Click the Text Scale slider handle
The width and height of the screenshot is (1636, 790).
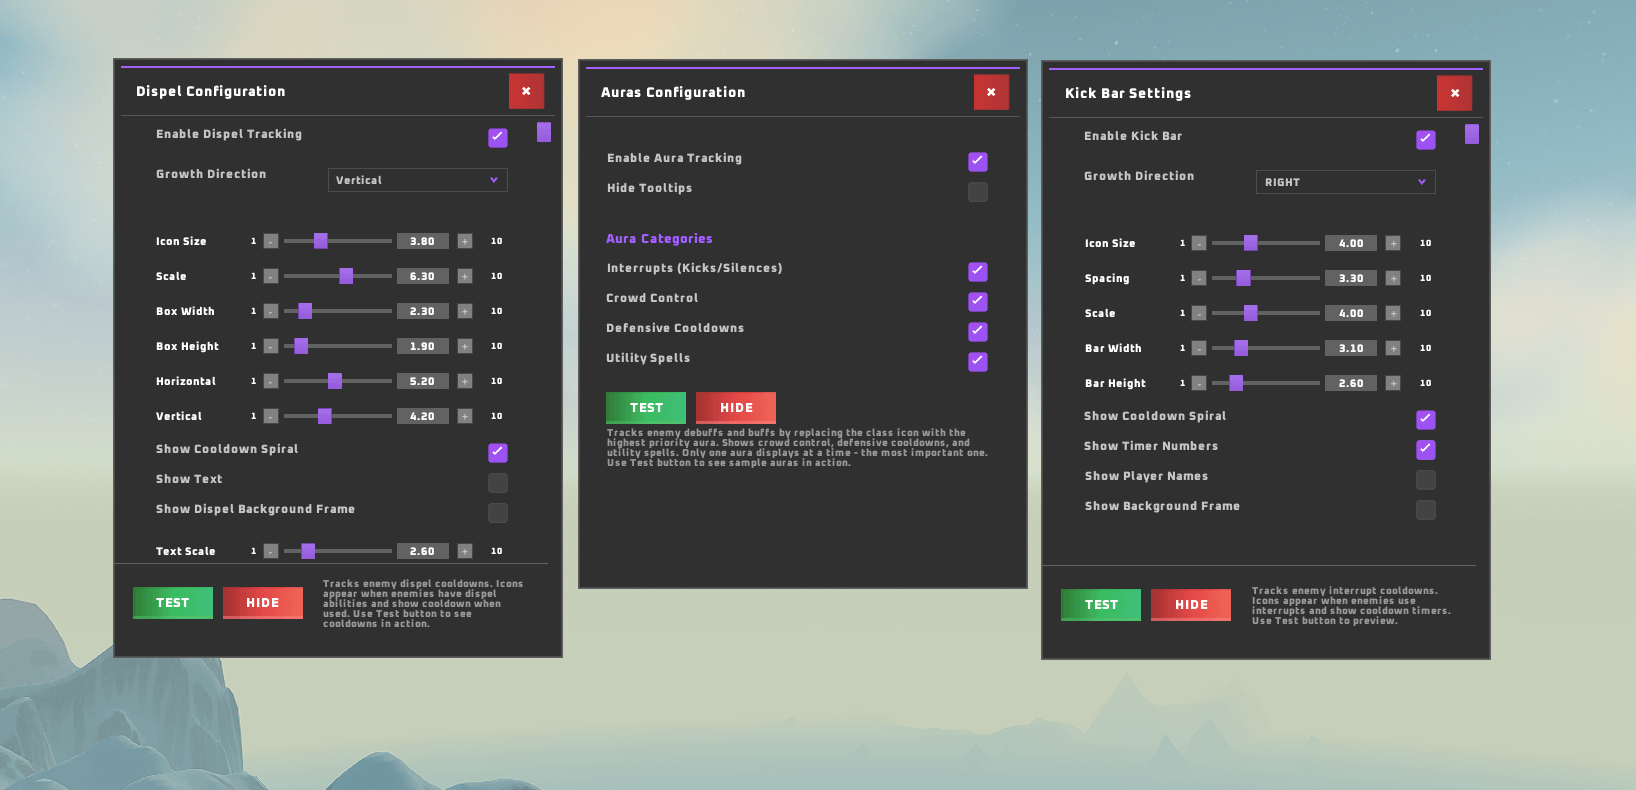pos(308,551)
